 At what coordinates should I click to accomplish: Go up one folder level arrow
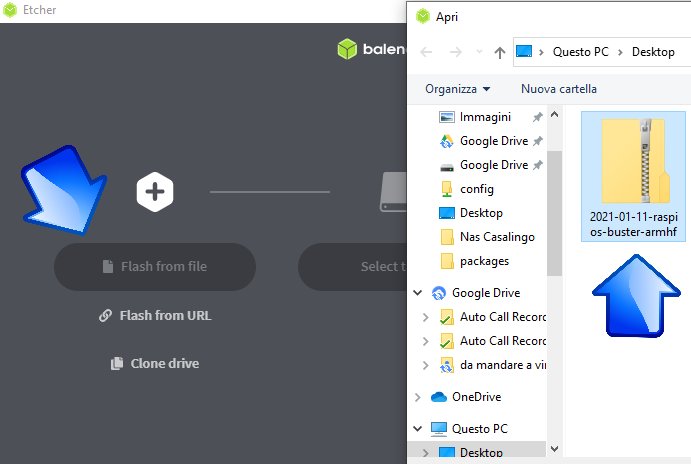[500, 52]
